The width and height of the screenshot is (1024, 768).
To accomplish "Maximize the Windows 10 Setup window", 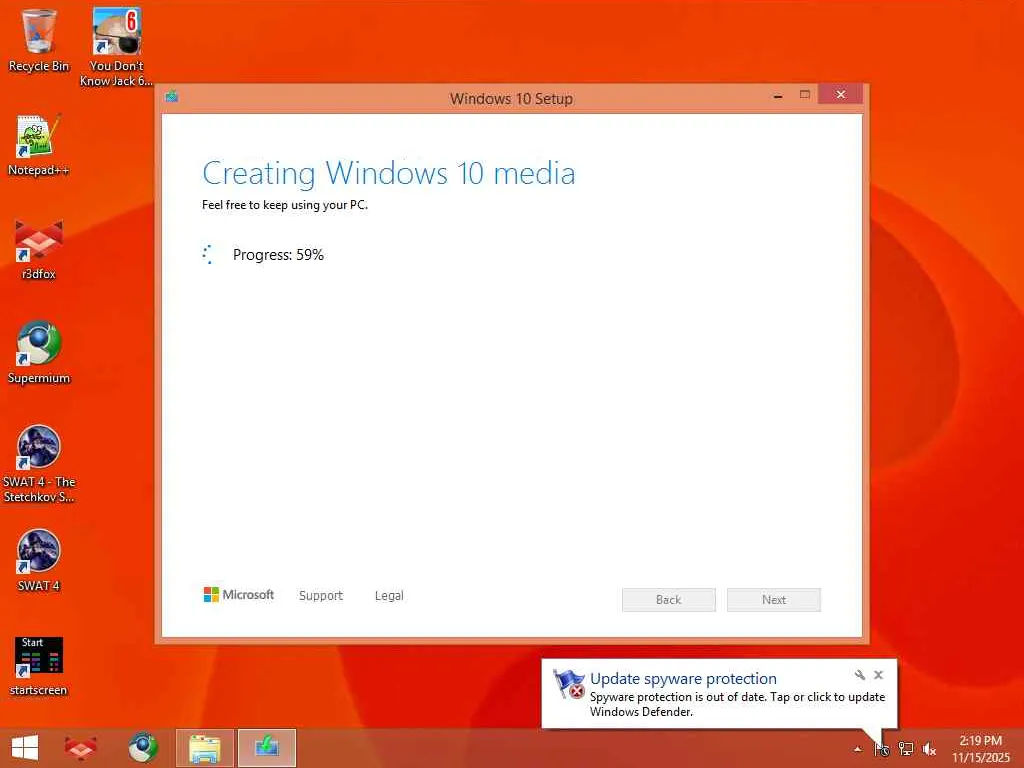I will [x=805, y=95].
